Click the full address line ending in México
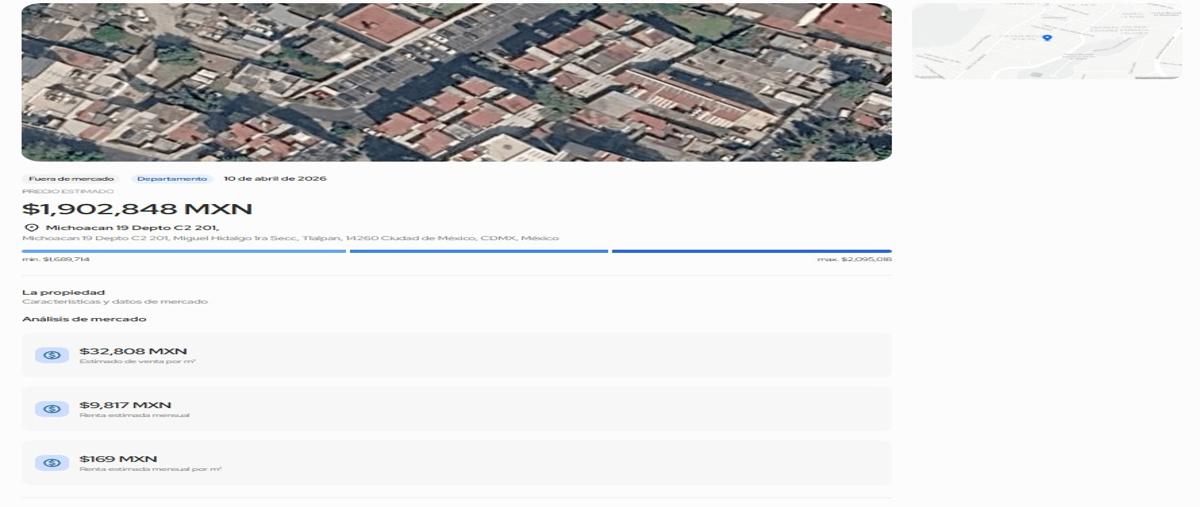 coord(290,239)
